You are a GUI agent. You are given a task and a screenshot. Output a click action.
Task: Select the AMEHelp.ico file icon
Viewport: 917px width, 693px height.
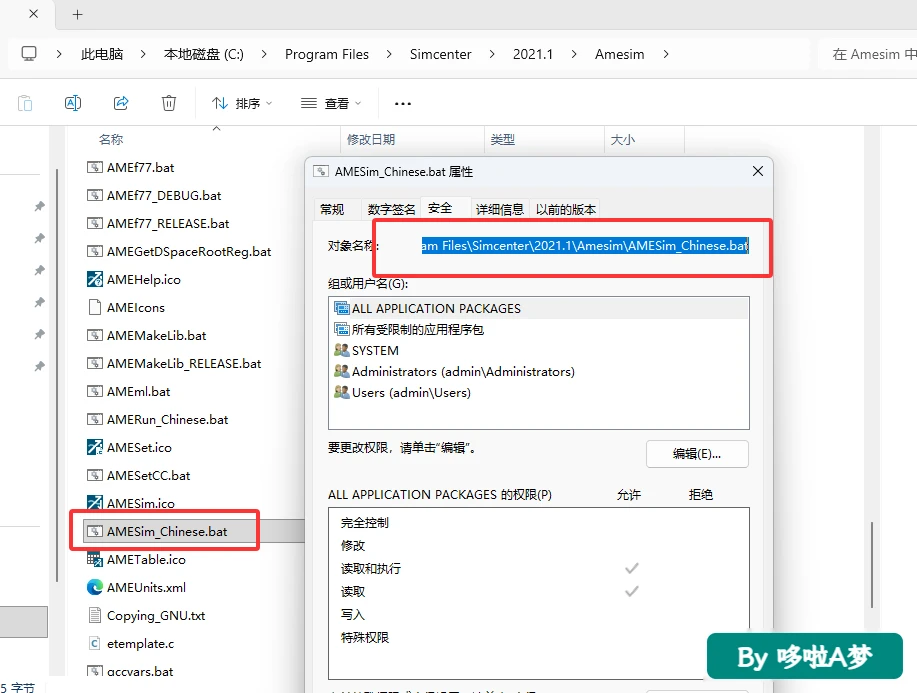click(x=95, y=280)
